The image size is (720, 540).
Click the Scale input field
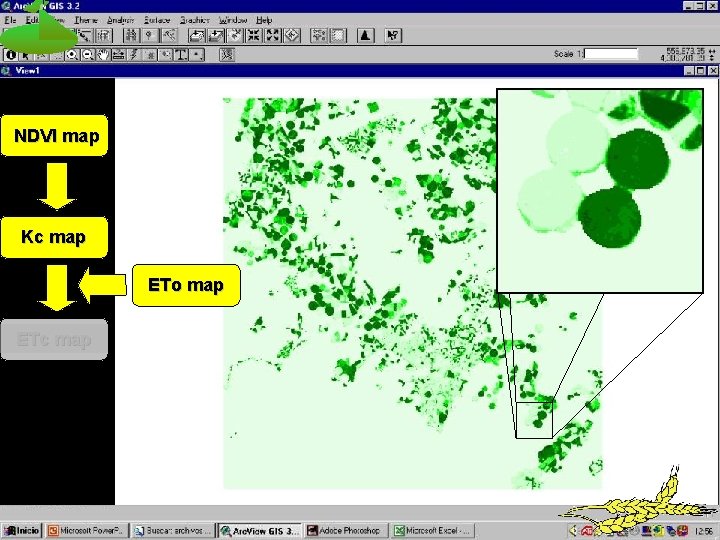click(x=611, y=54)
